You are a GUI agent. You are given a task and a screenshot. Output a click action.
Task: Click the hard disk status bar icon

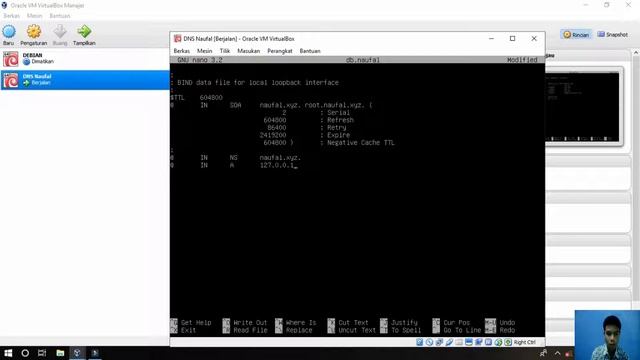click(420, 342)
